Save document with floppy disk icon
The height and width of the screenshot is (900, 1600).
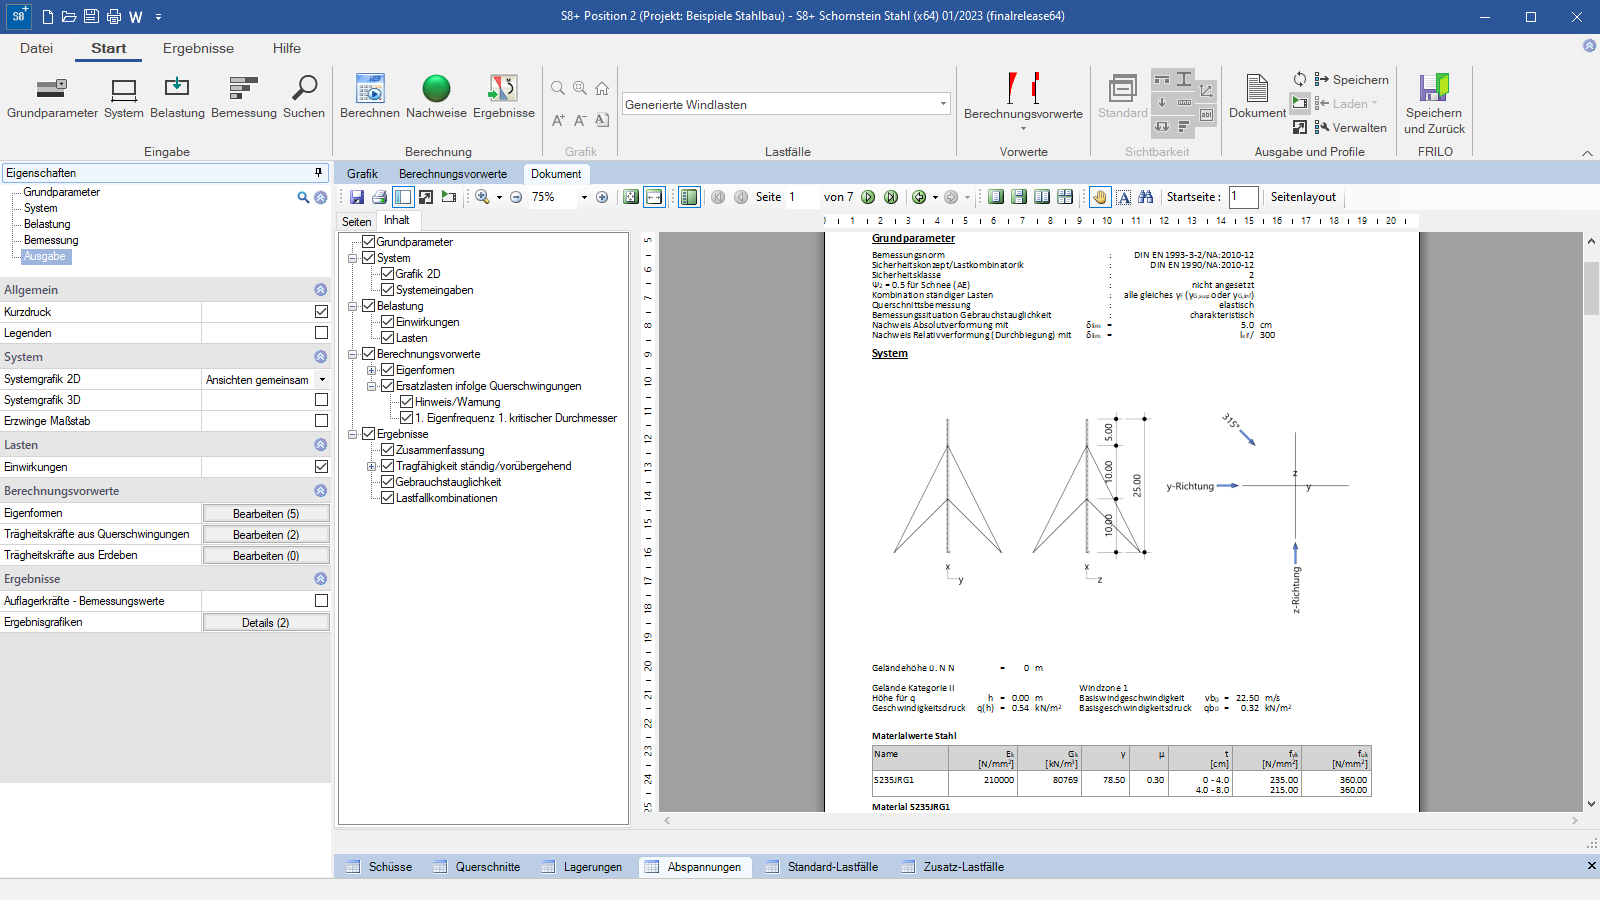[x=357, y=197]
